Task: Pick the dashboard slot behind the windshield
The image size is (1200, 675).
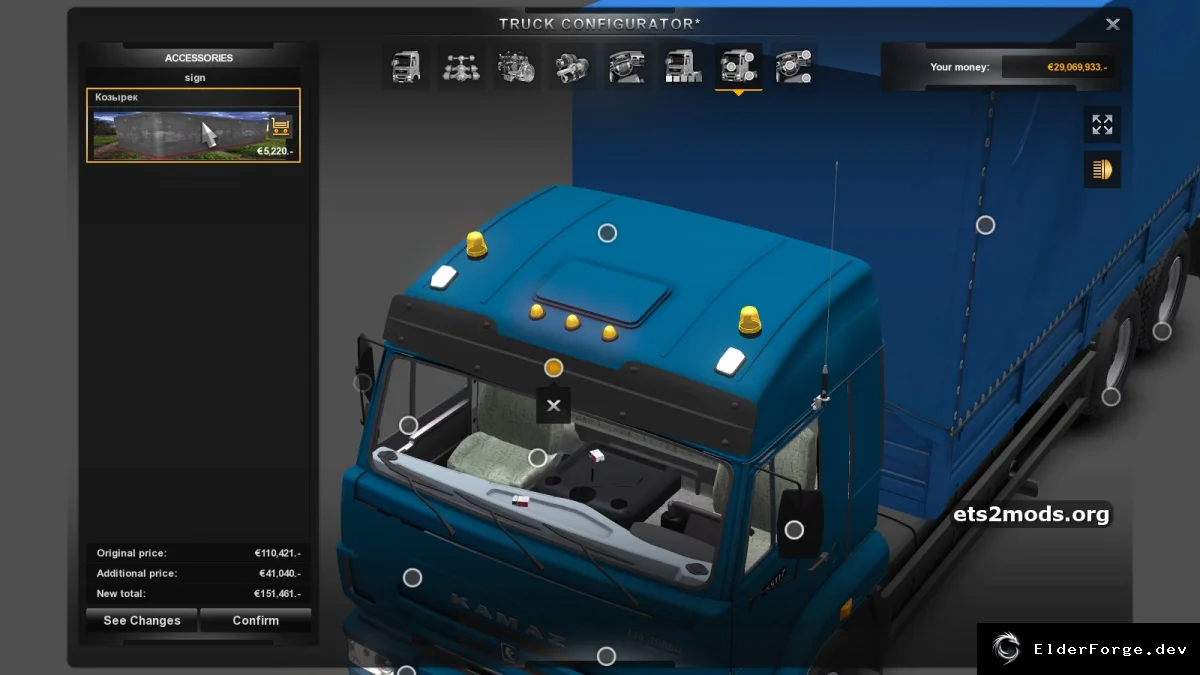Action: tap(538, 458)
